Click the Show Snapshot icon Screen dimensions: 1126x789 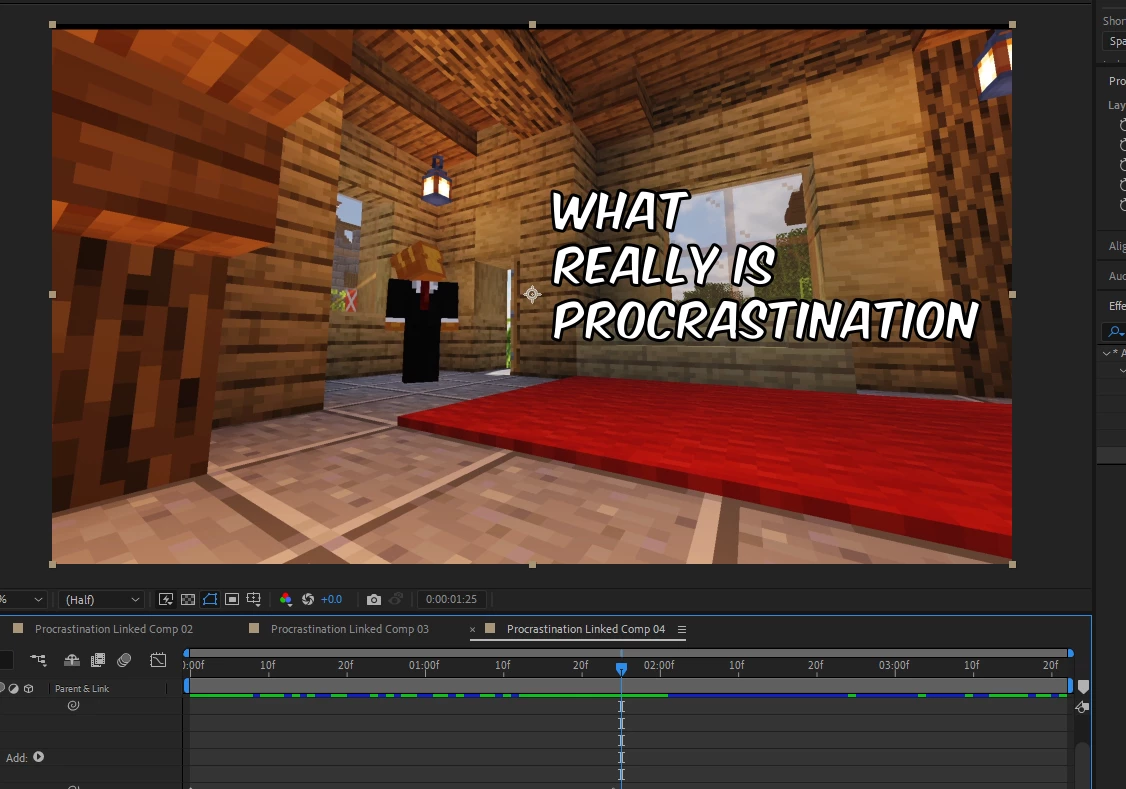(396, 599)
